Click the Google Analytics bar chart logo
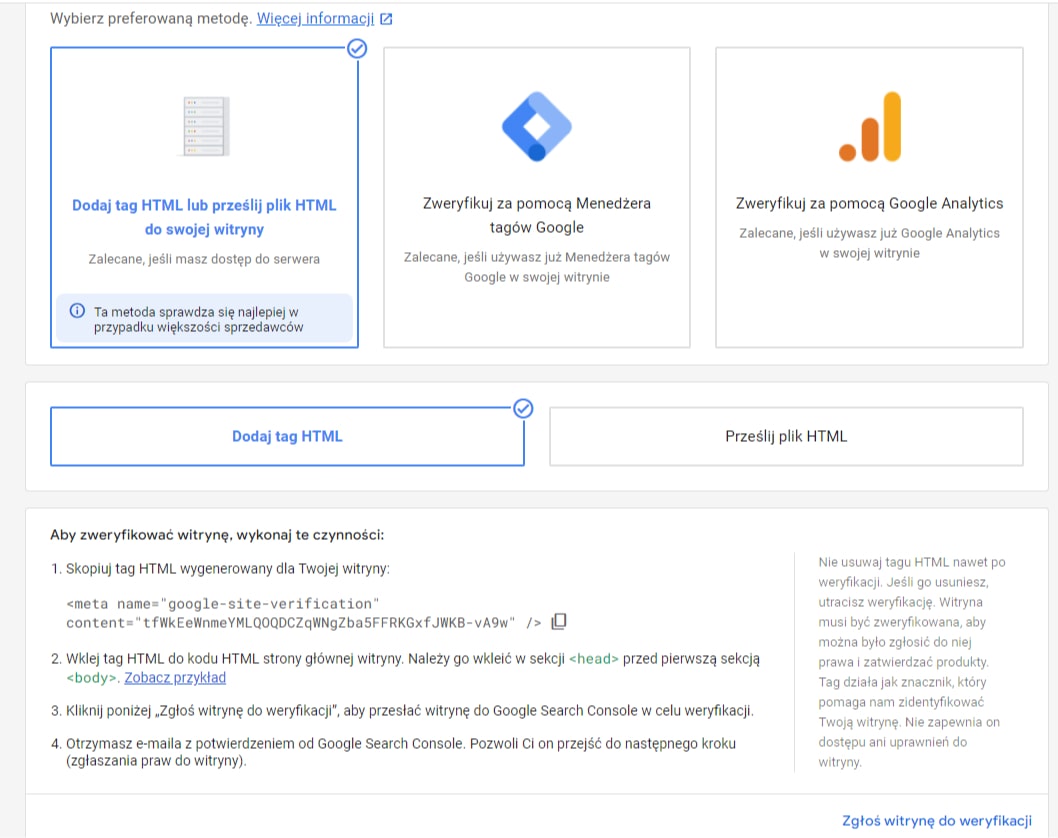Viewport: 1058px width, 838px height. 869,127
